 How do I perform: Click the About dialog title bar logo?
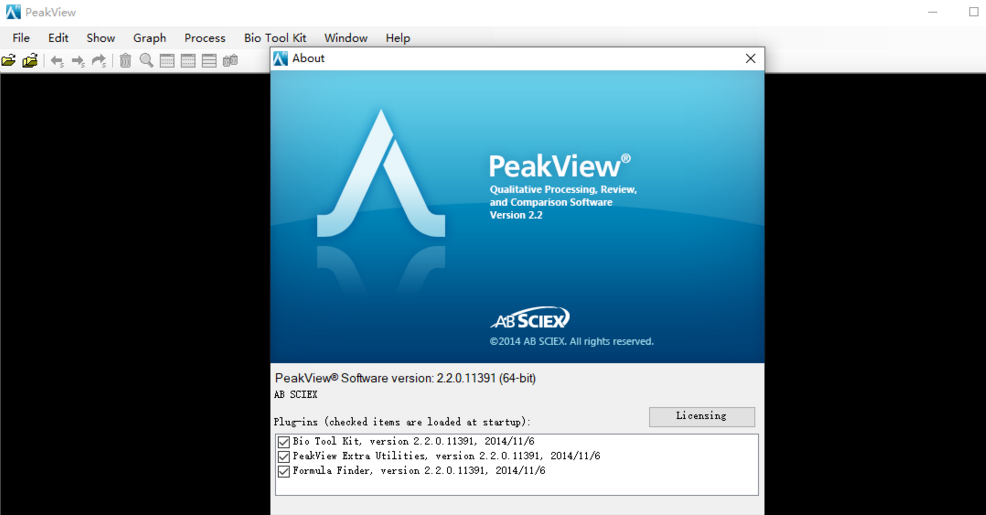click(x=280, y=58)
